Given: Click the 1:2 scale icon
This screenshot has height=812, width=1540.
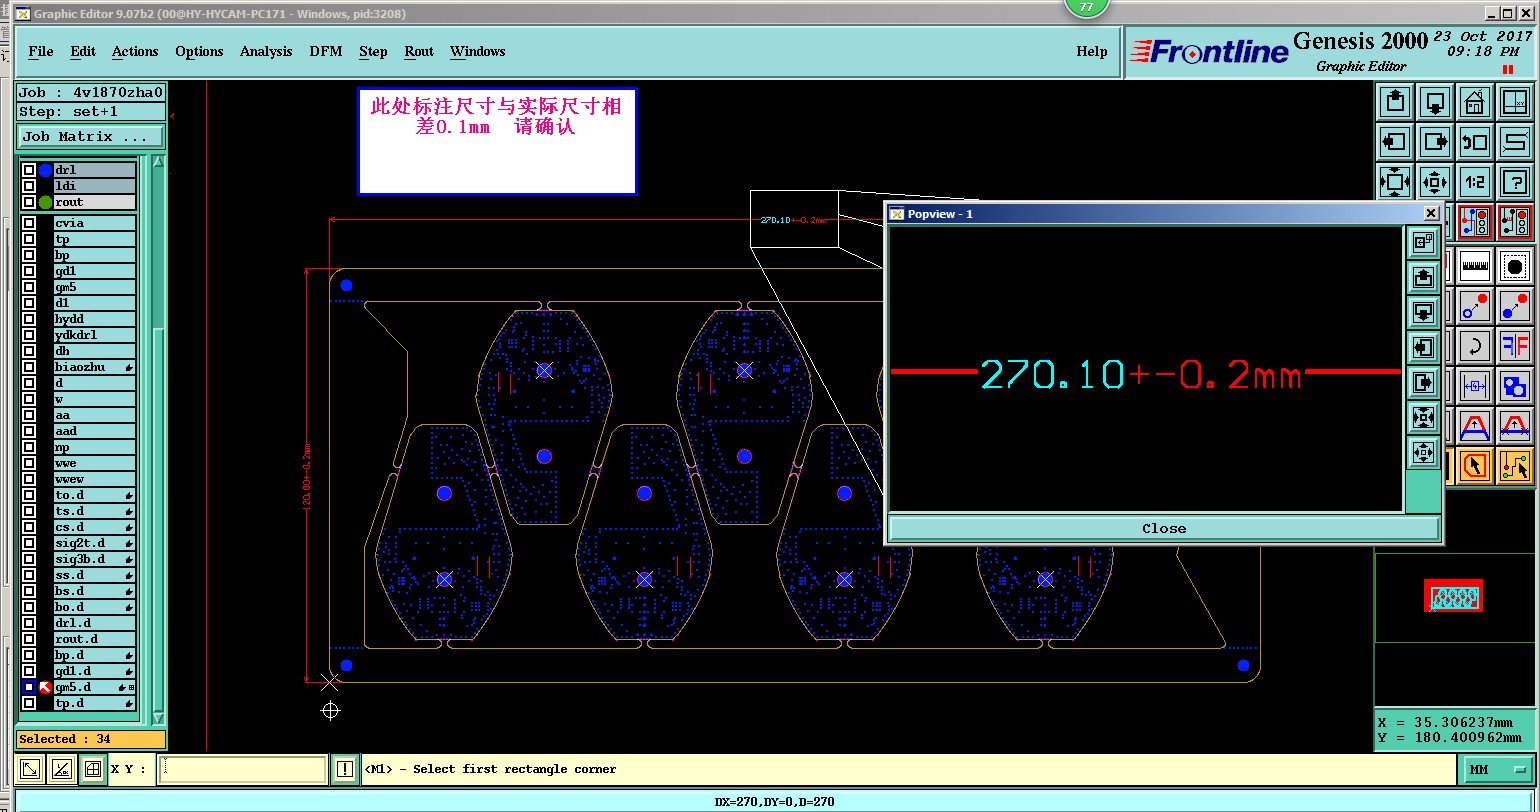Looking at the screenshot, I should 1474,182.
